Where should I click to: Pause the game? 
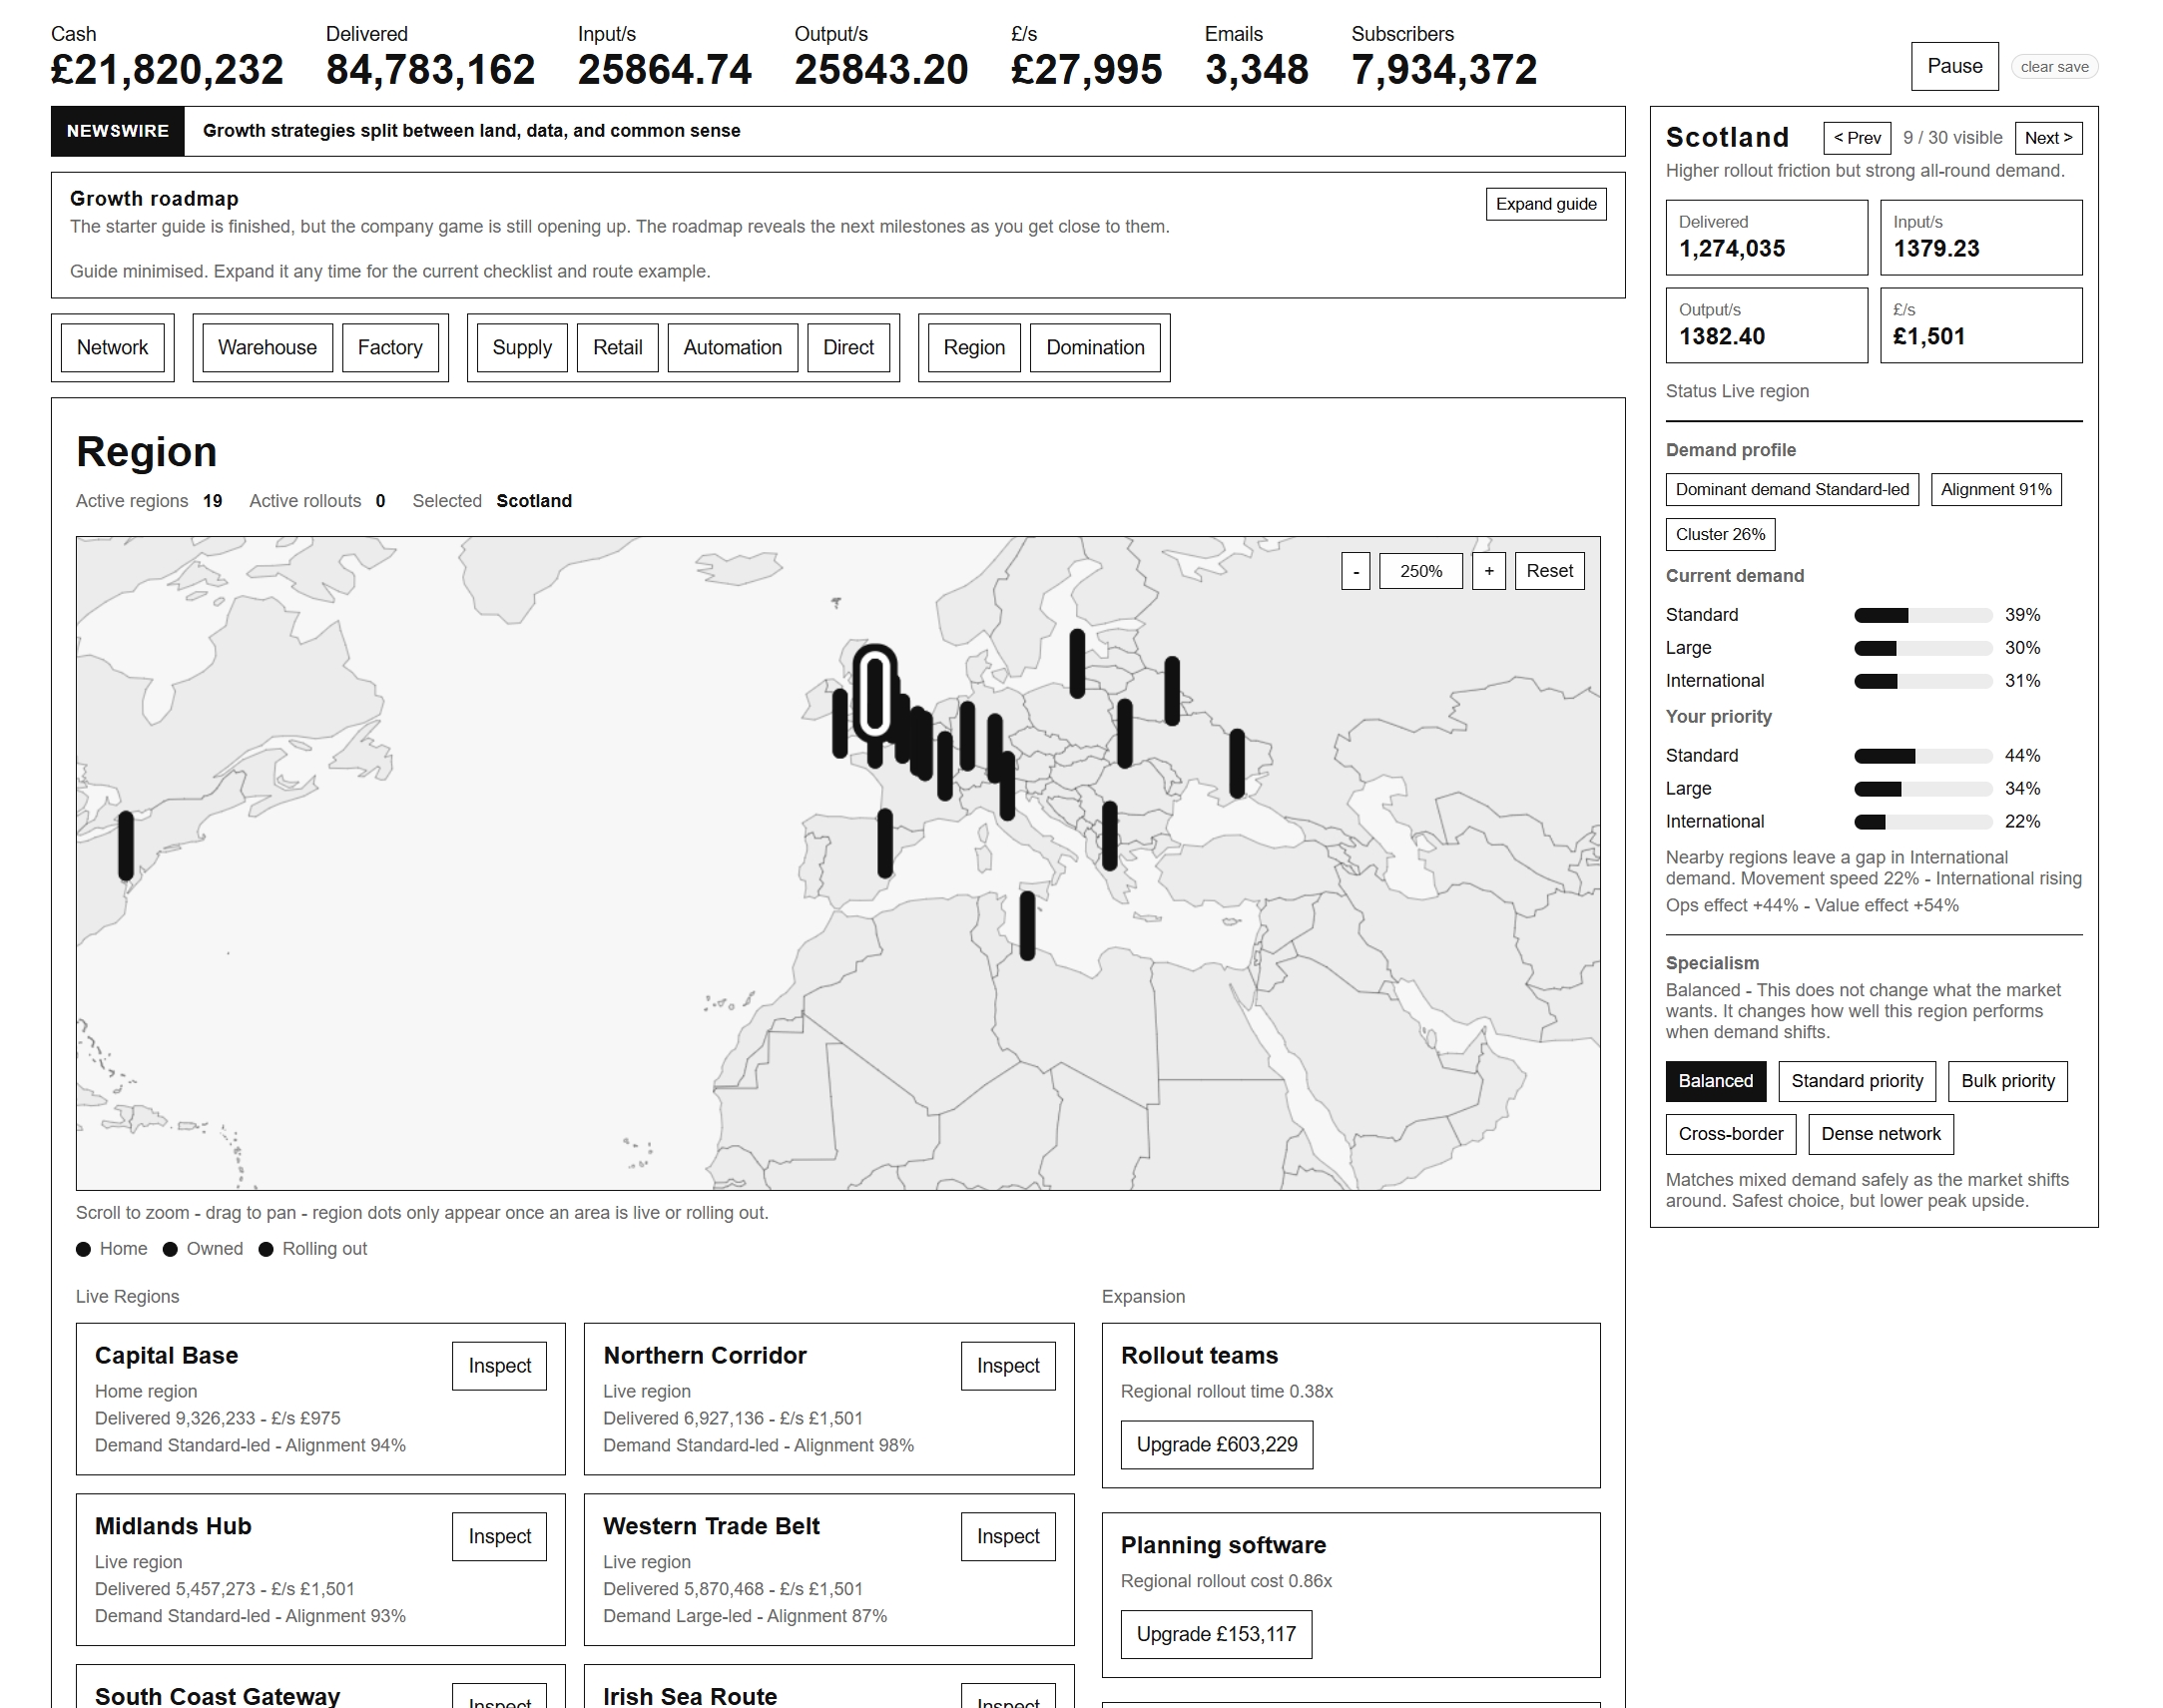[x=1954, y=66]
